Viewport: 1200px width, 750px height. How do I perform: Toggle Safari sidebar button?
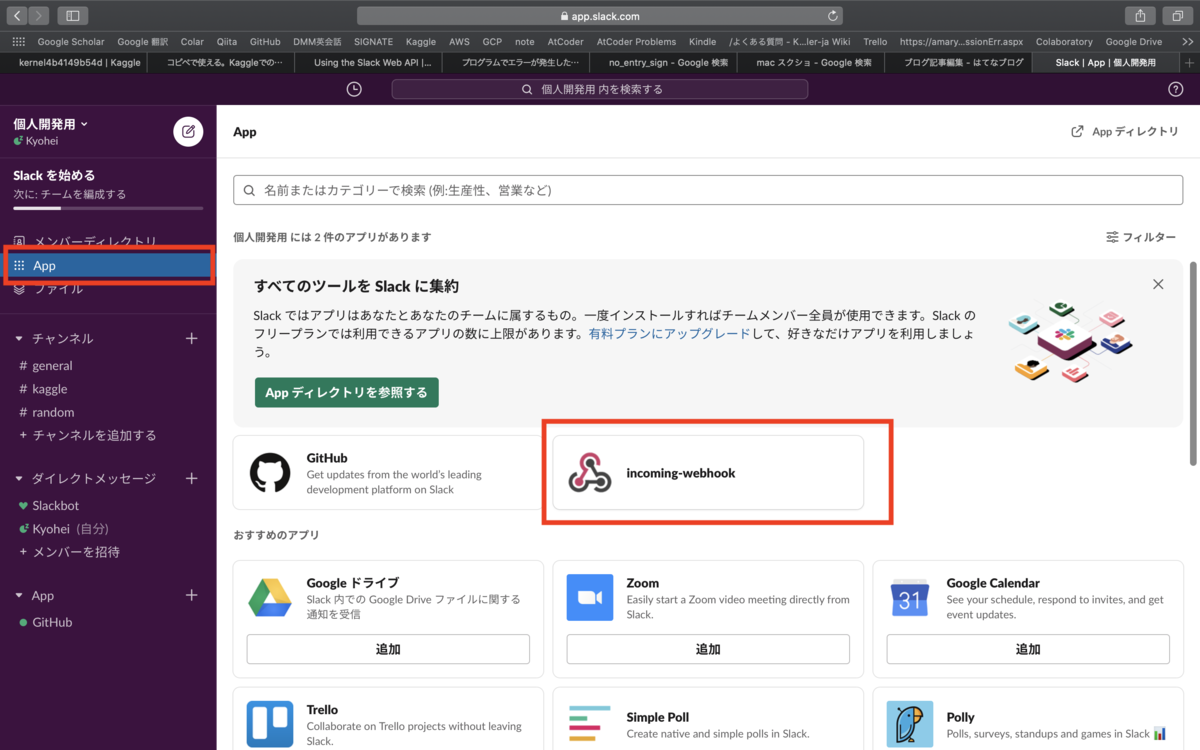[x=74, y=16]
